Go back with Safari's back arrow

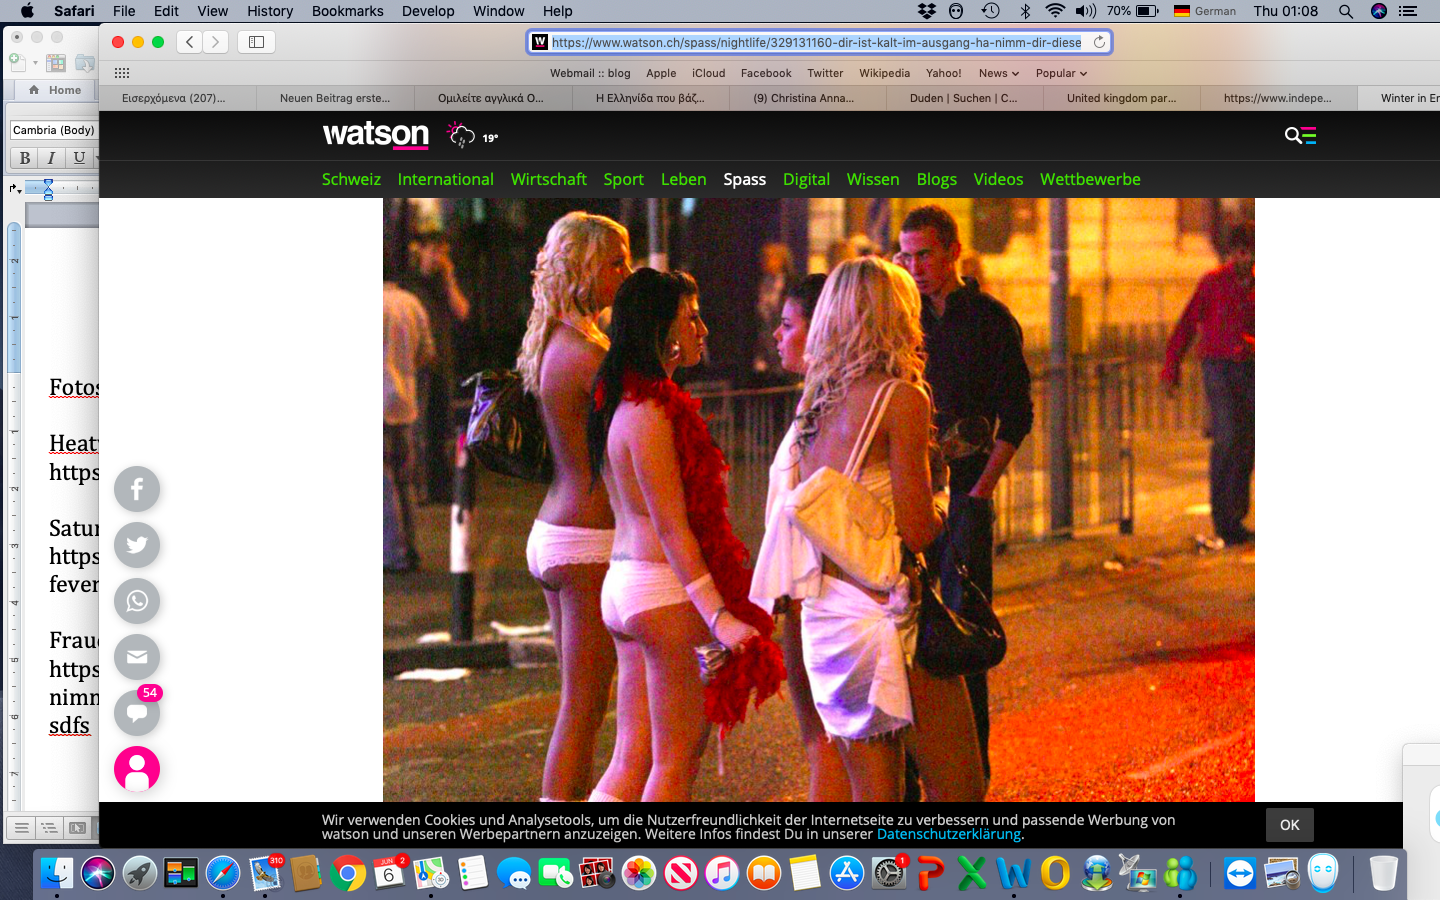coord(190,42)
